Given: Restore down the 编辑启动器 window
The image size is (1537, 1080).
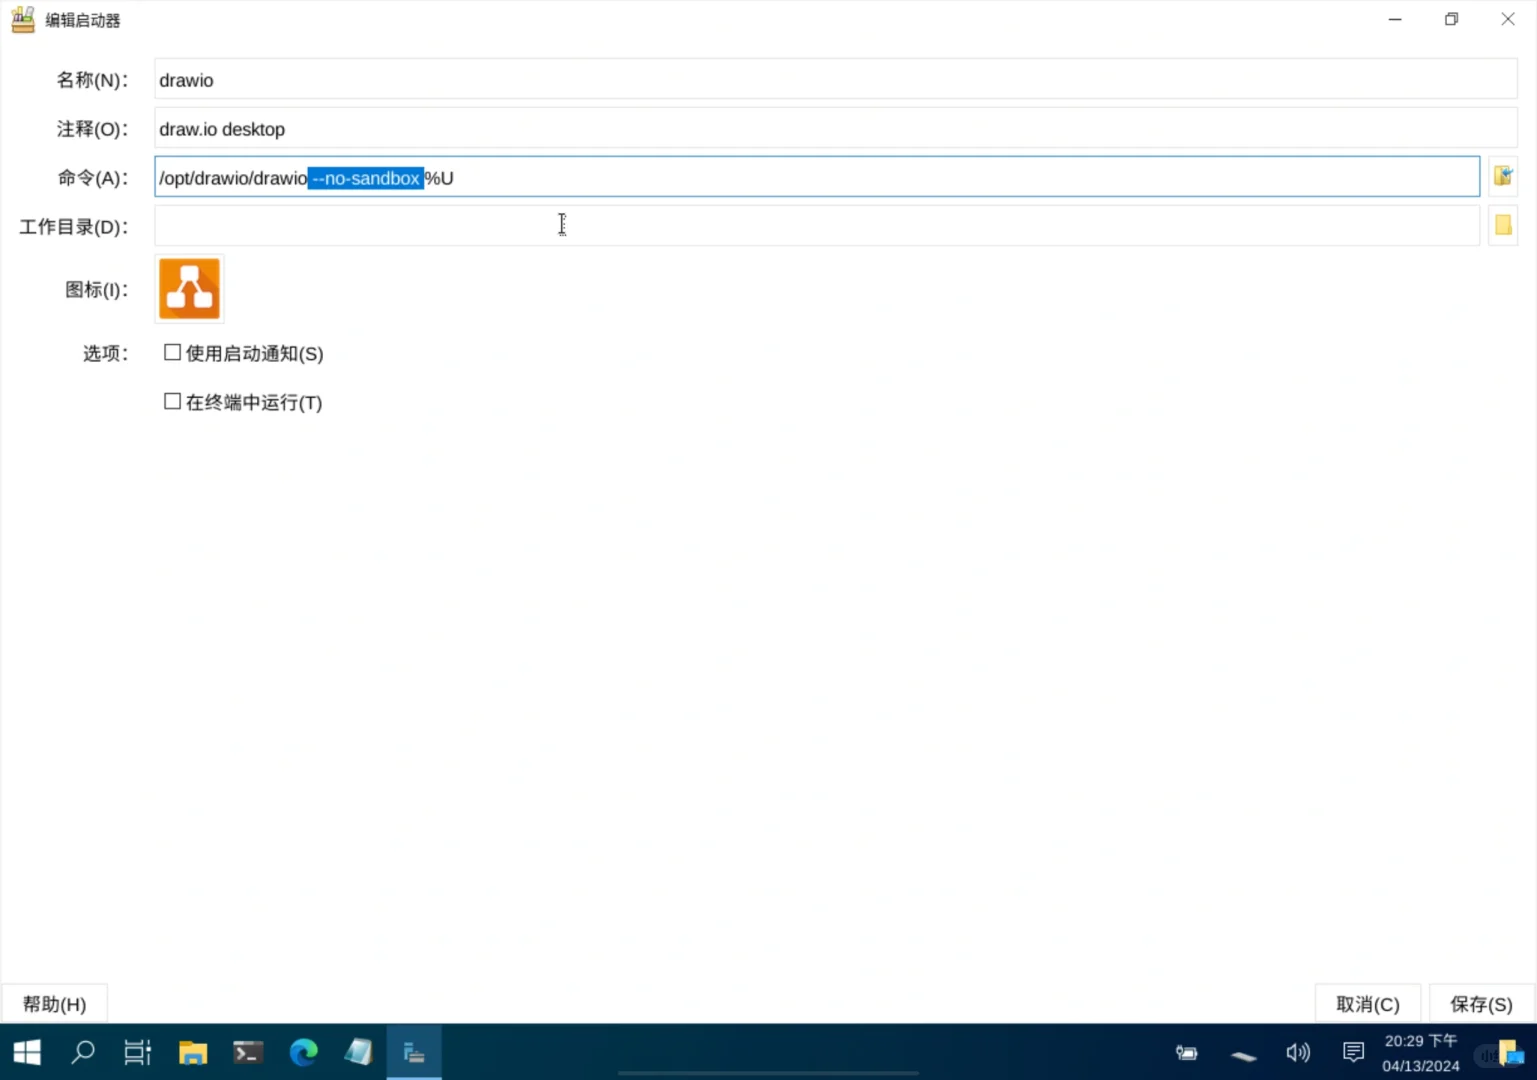Looking at the screenshot, I should pyautogui.click(x=1451, y=20).
